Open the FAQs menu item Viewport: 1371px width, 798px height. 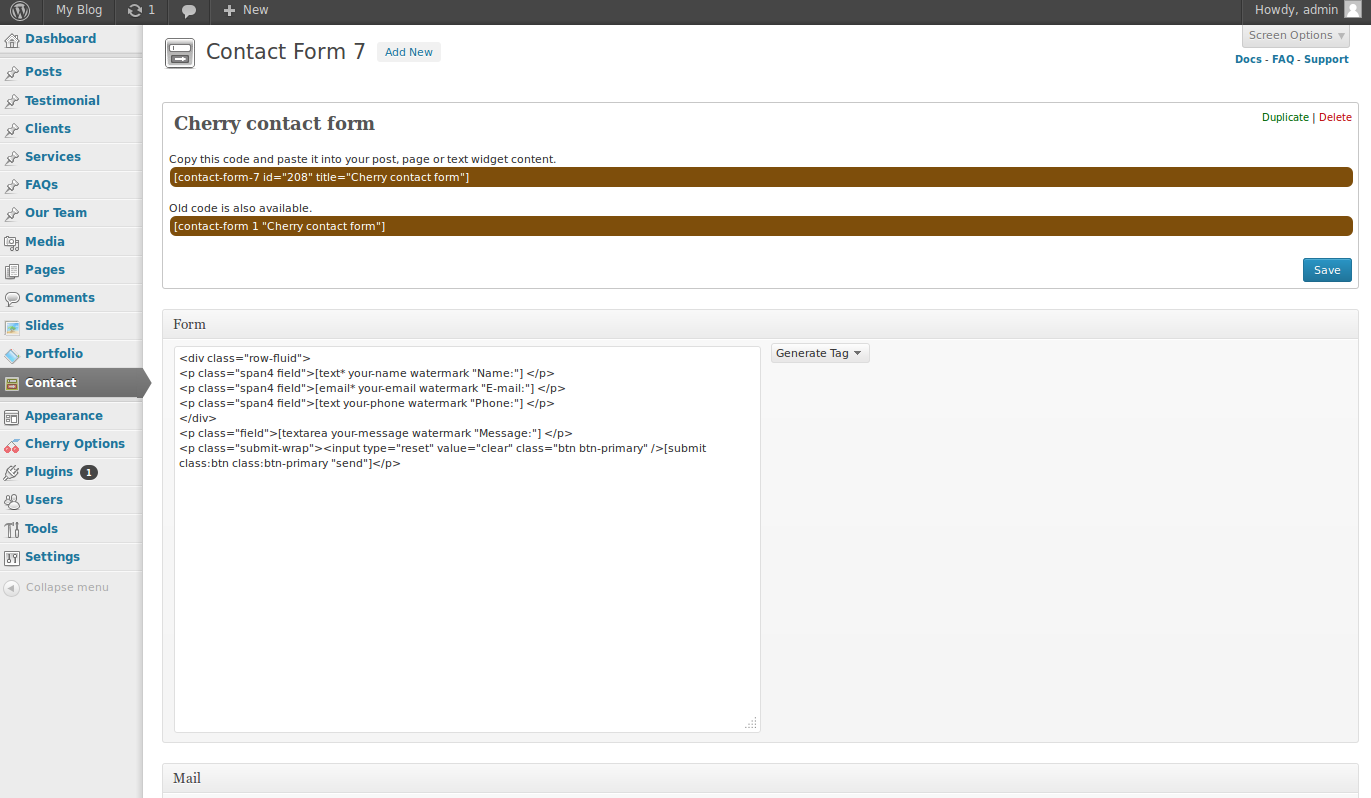[x=42, y=184]
